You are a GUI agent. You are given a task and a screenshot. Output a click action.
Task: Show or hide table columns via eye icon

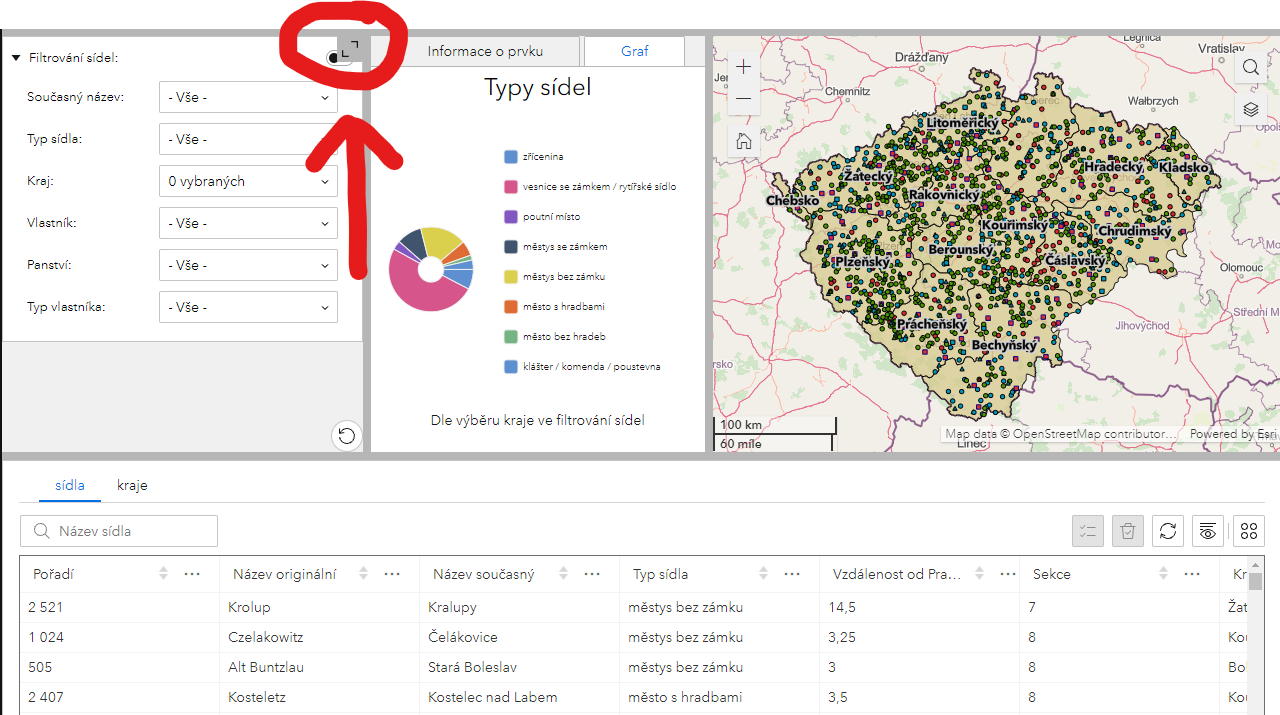click(x=1207, y=531)
